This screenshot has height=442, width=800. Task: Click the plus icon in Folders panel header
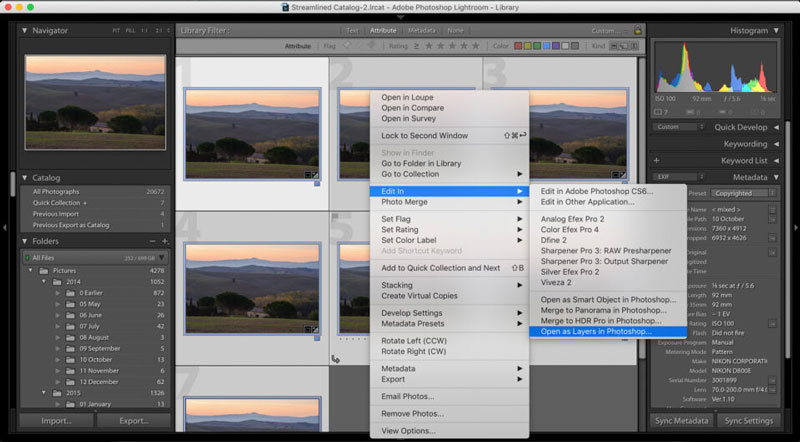point(165,241)
